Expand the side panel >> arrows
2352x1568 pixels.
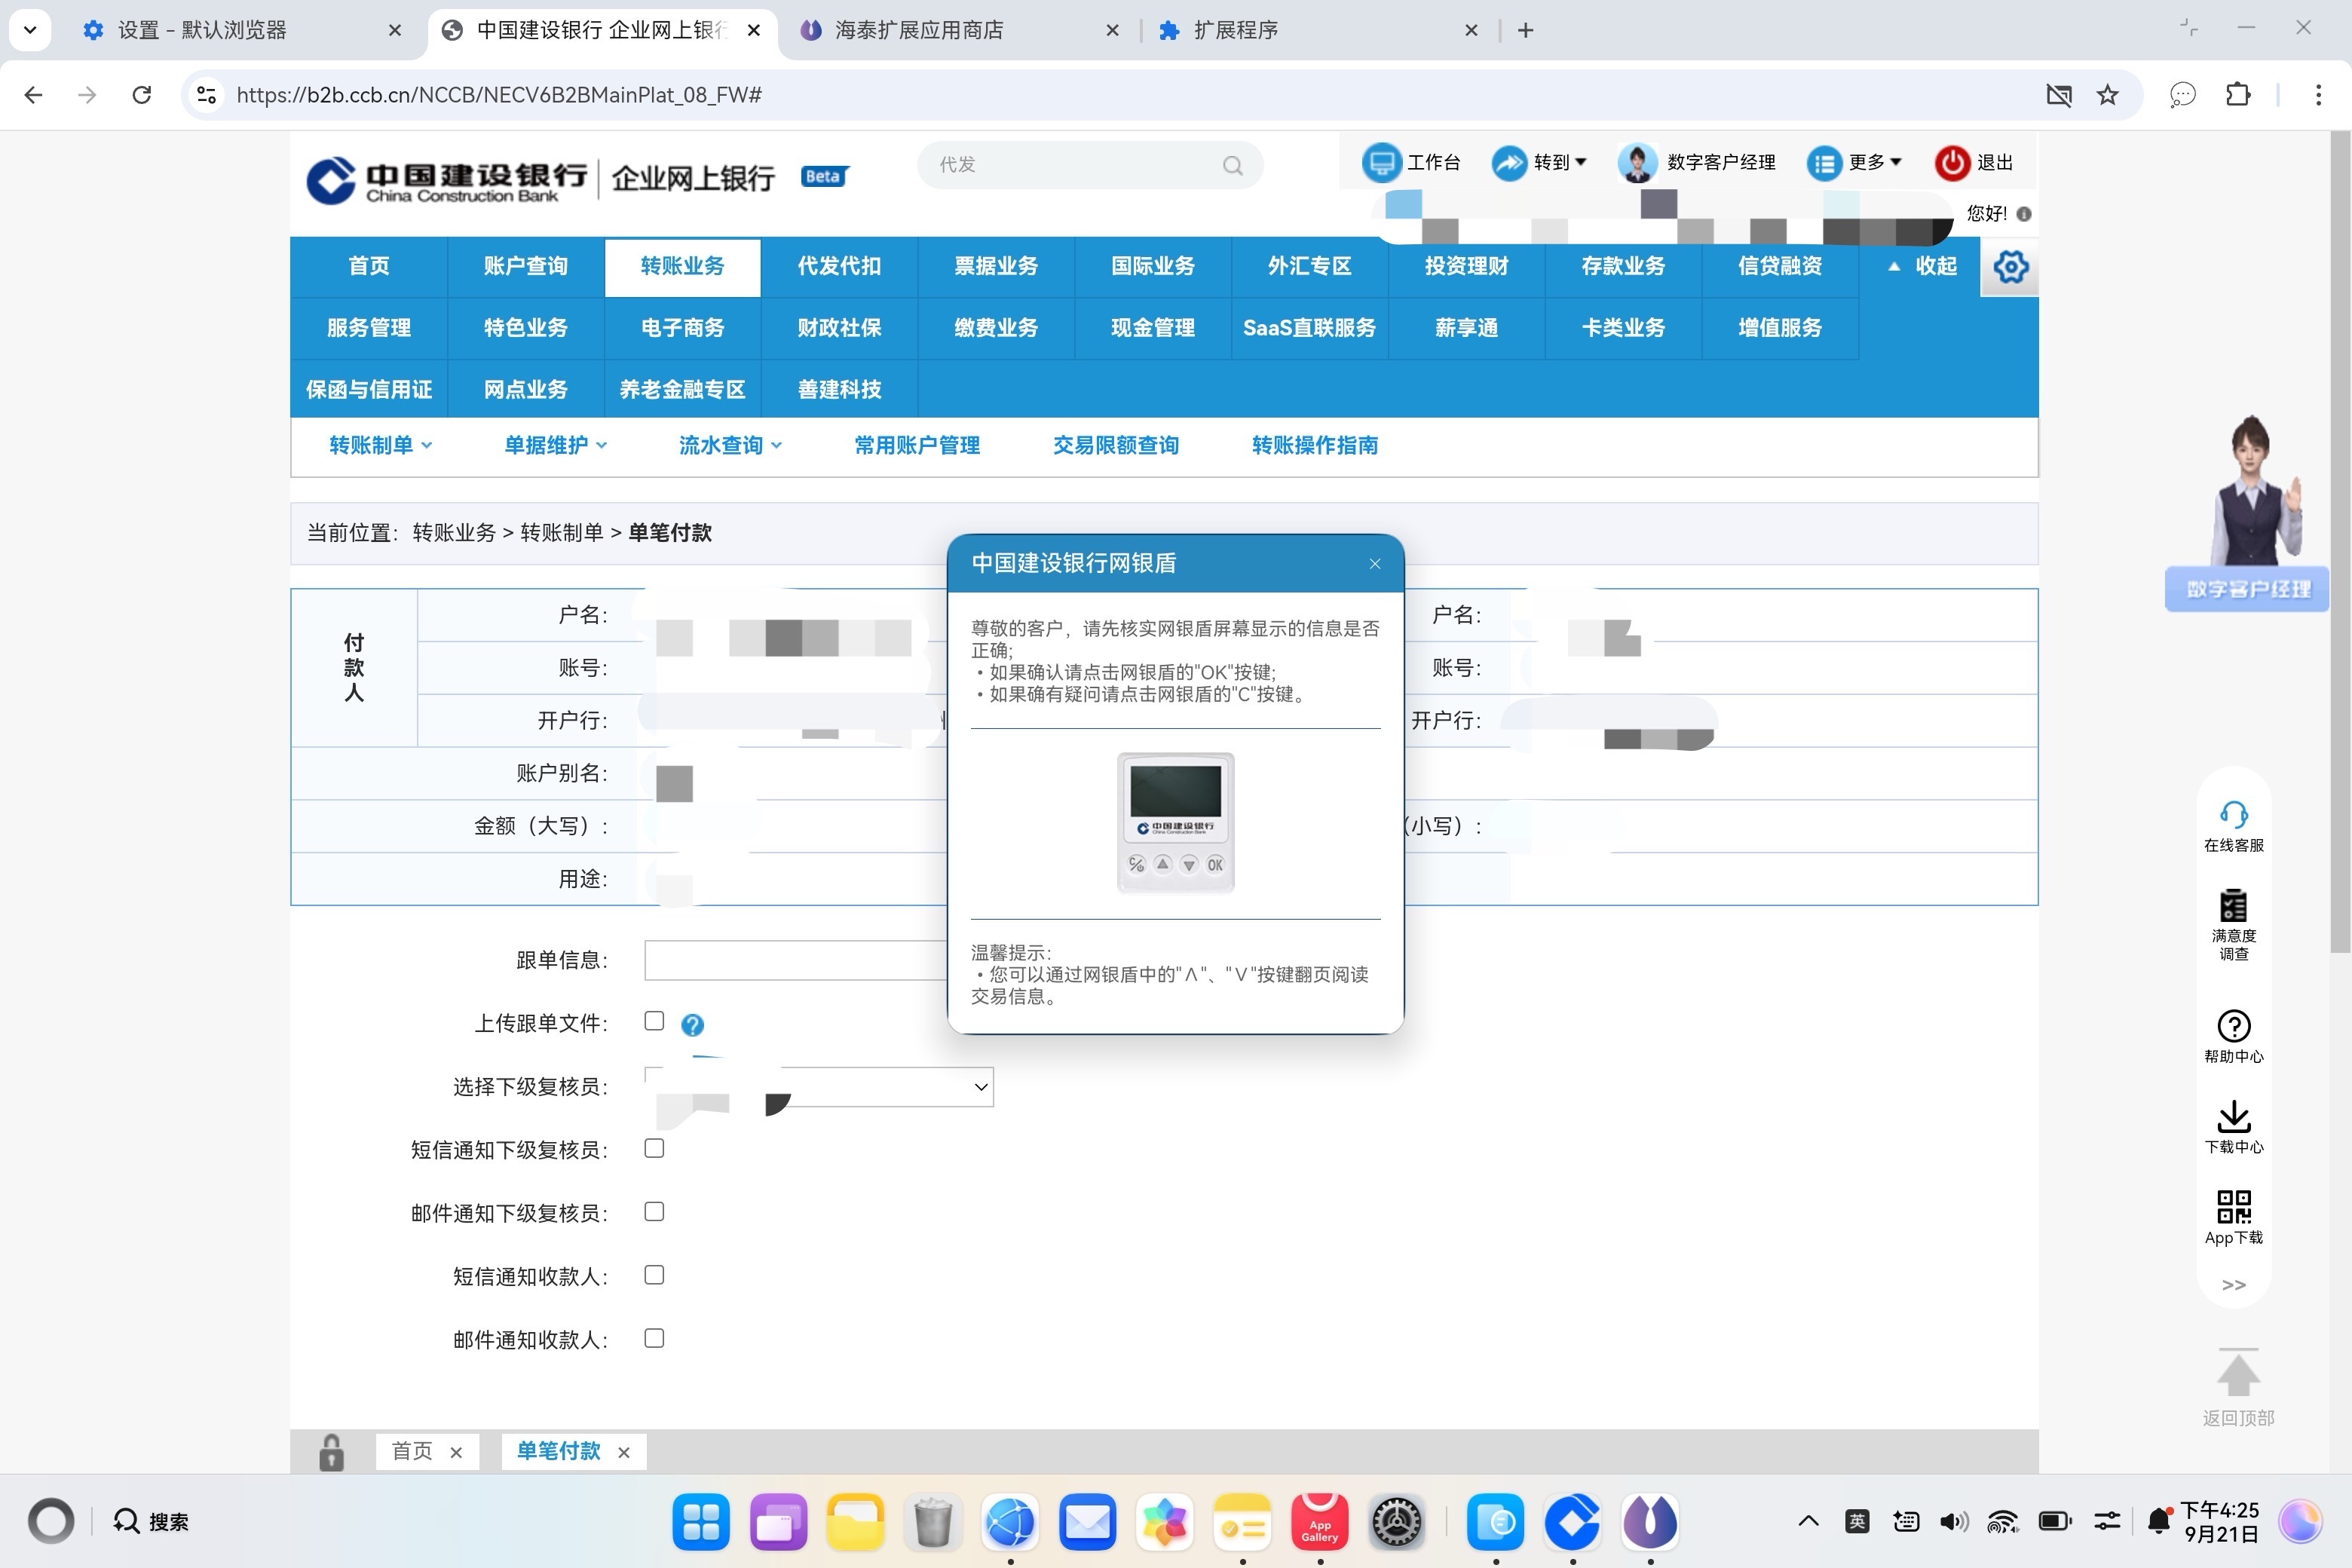(2233, 1285)
